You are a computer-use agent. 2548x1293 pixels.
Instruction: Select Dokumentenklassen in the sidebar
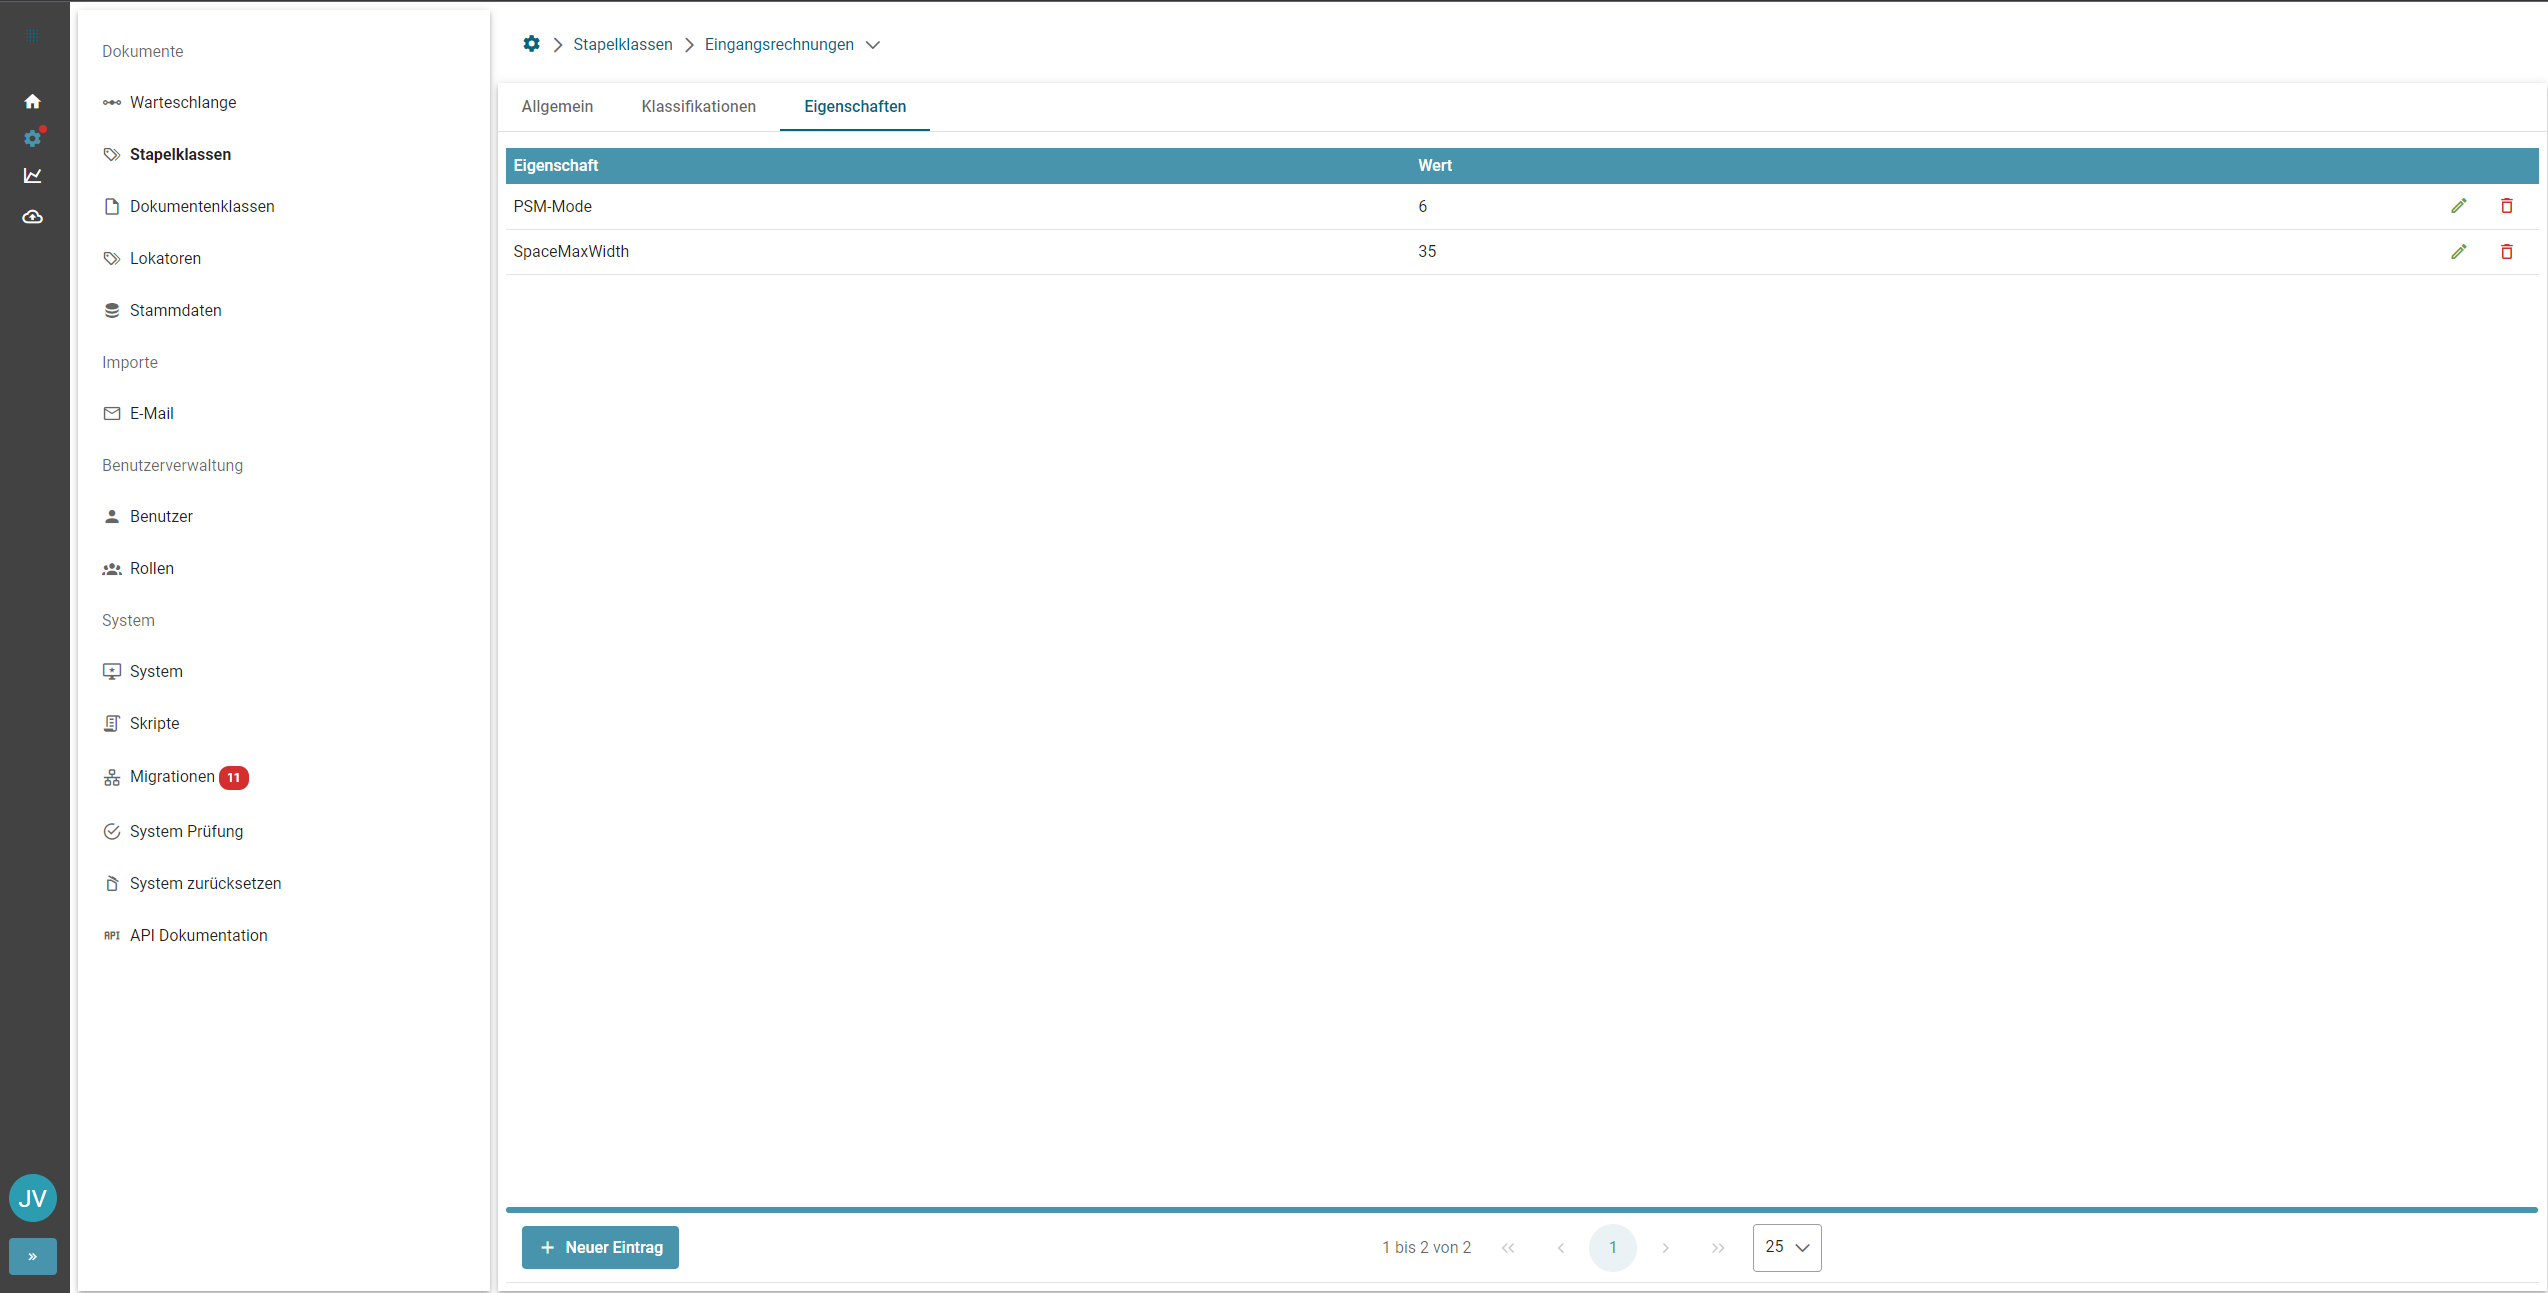coord(201,207)
